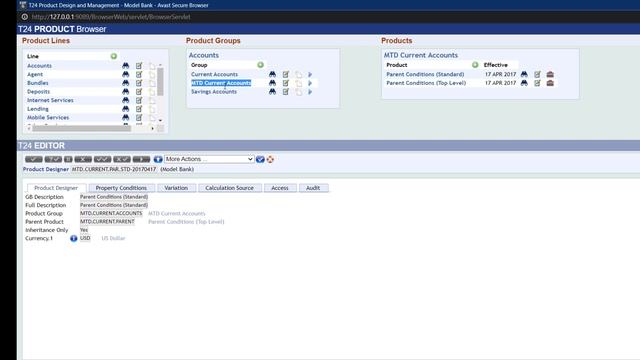Click Product Lines scrollbar up arrow

(x=160, y=65)
